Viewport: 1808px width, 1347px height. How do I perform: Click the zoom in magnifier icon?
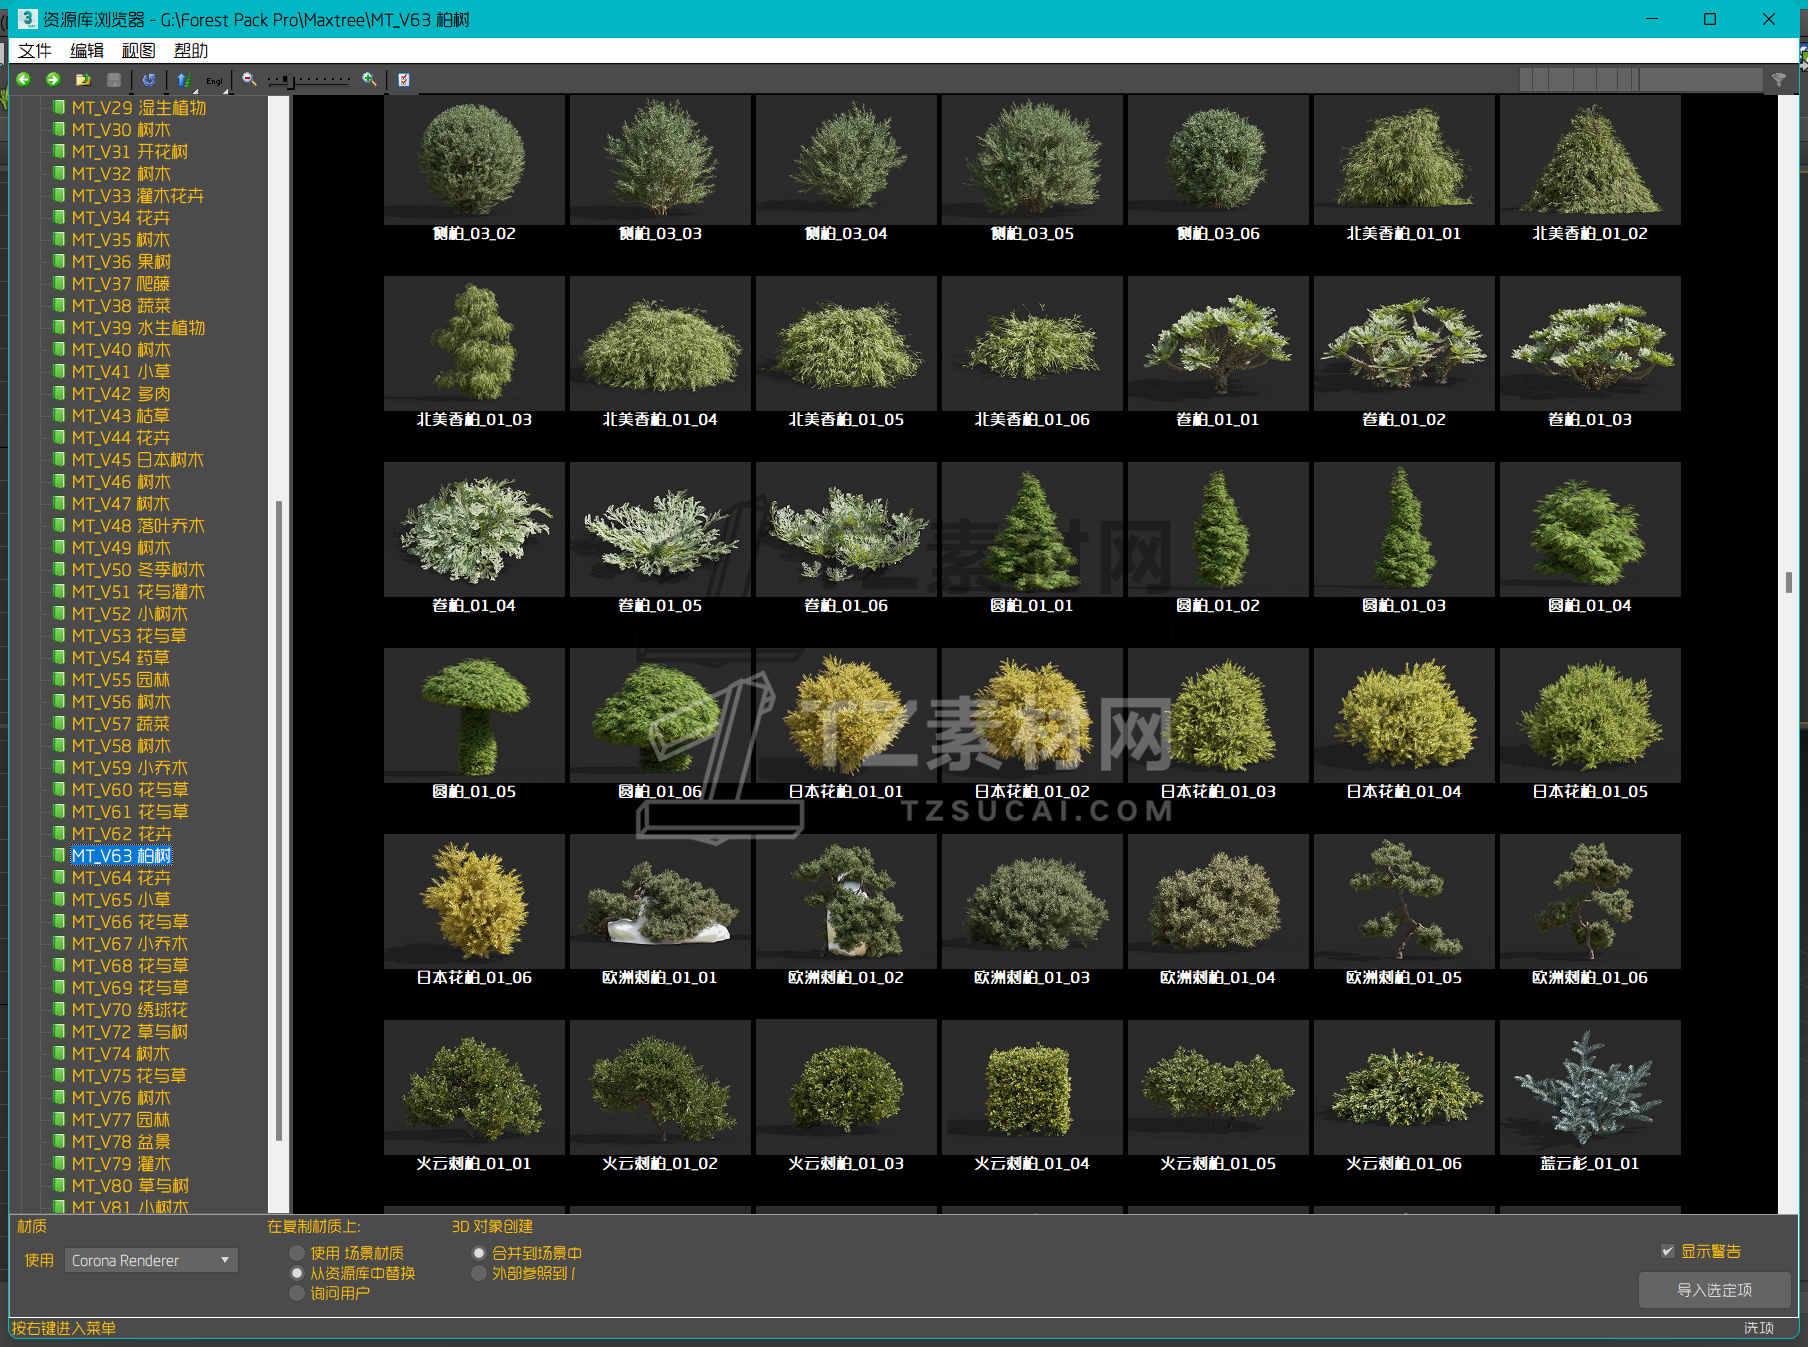[369, 80]
